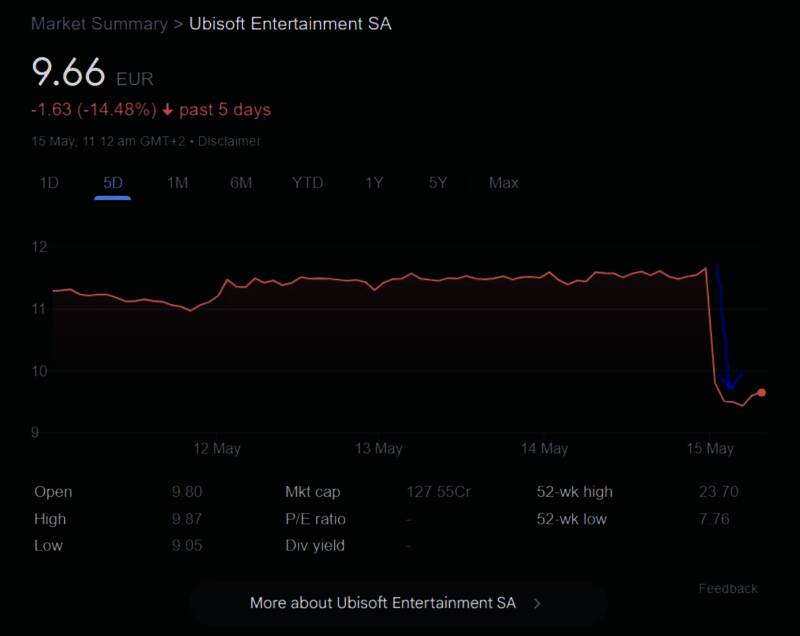800x636 pixels.
Task: Display the Max historical chart
Action: click(x=502, y=183)
